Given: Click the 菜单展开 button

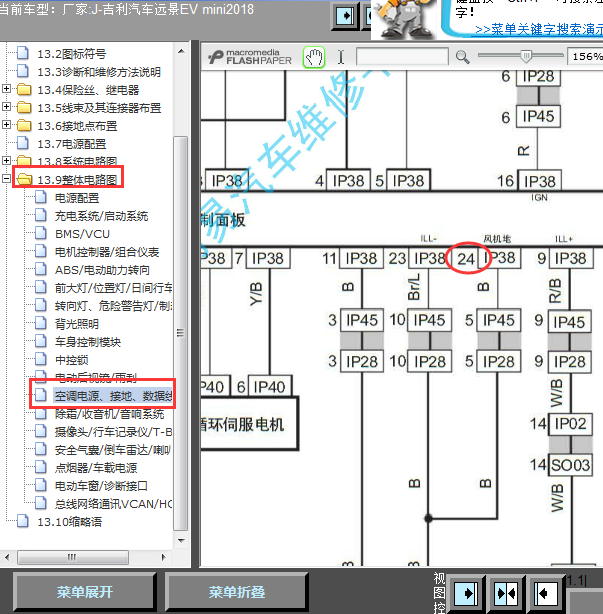Looking at the screenshot, I should click(x=85, y=592).
